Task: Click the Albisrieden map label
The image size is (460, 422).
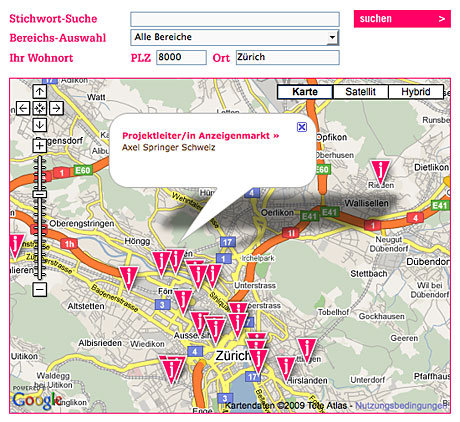Action: click(x=100, y=343)
